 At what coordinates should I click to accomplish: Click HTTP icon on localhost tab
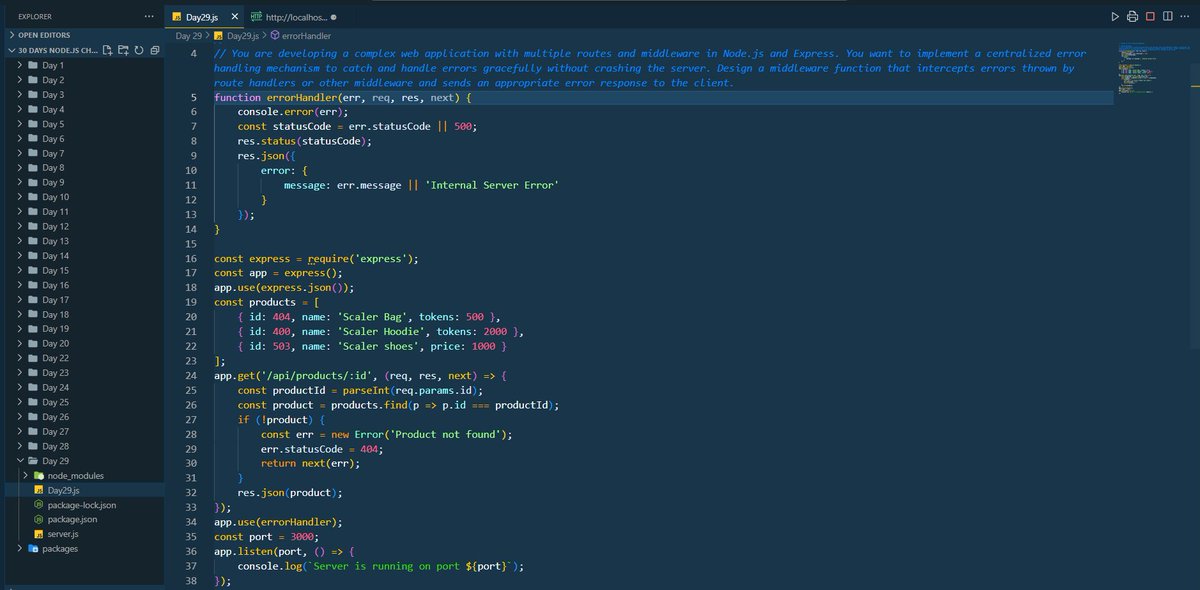point(257,17)
